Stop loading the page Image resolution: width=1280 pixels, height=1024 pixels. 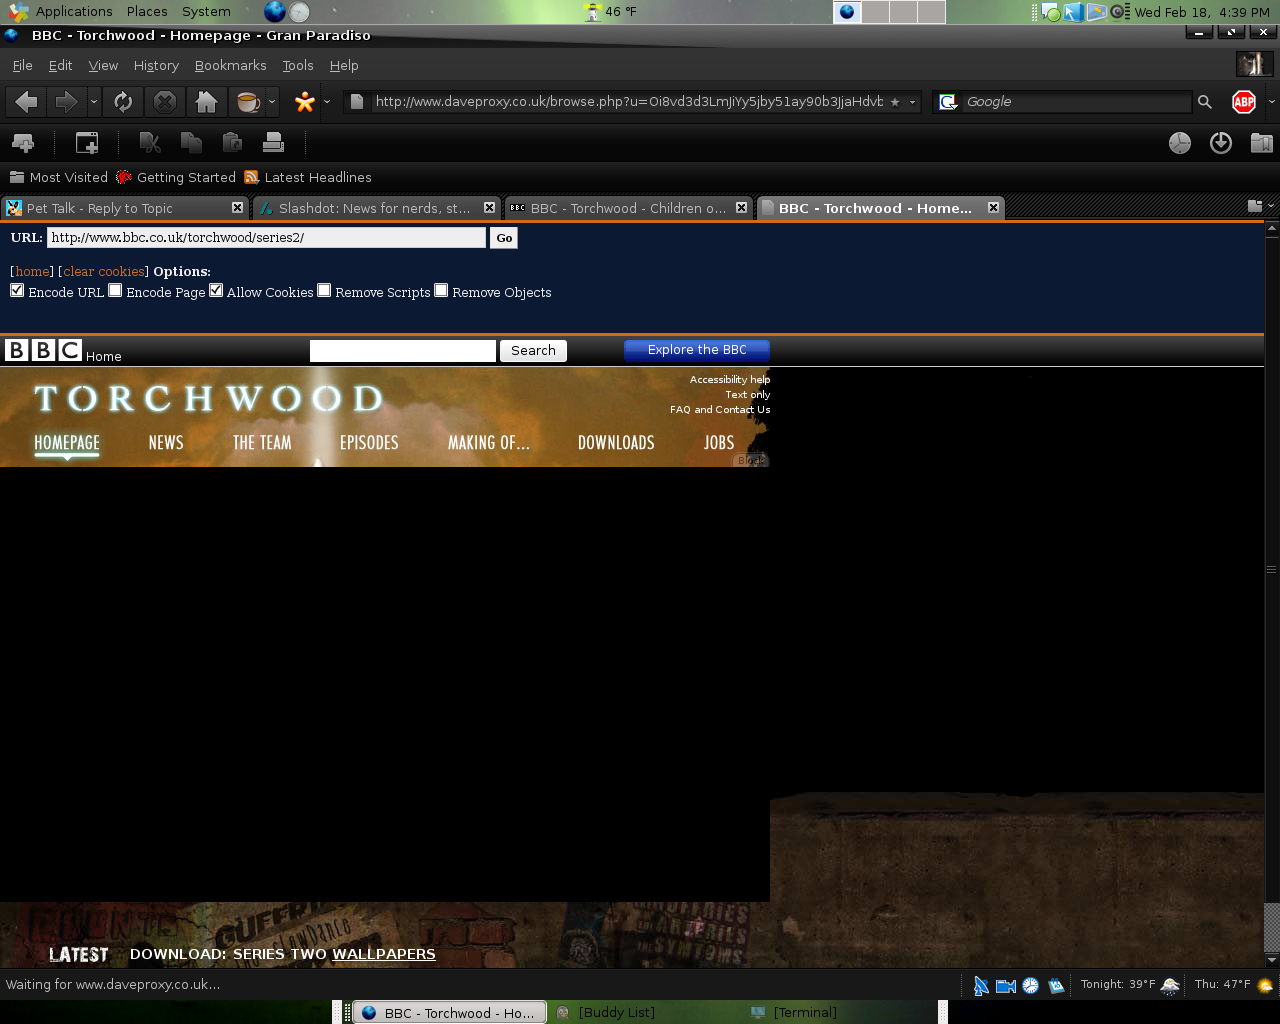tap(165, 102)
